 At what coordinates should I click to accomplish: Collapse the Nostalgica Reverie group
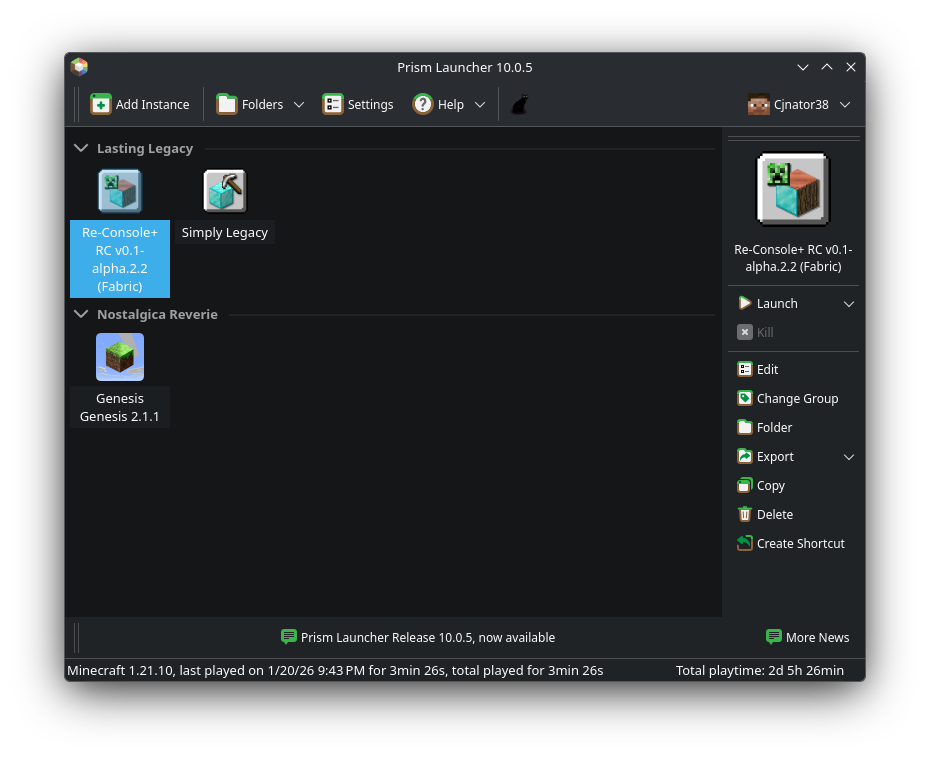point(81,314)
